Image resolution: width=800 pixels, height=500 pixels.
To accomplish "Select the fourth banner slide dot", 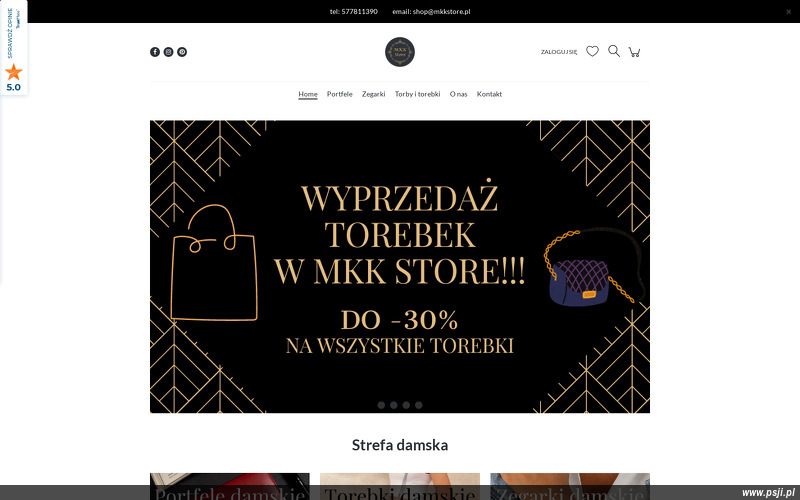I will click(418, 405).
